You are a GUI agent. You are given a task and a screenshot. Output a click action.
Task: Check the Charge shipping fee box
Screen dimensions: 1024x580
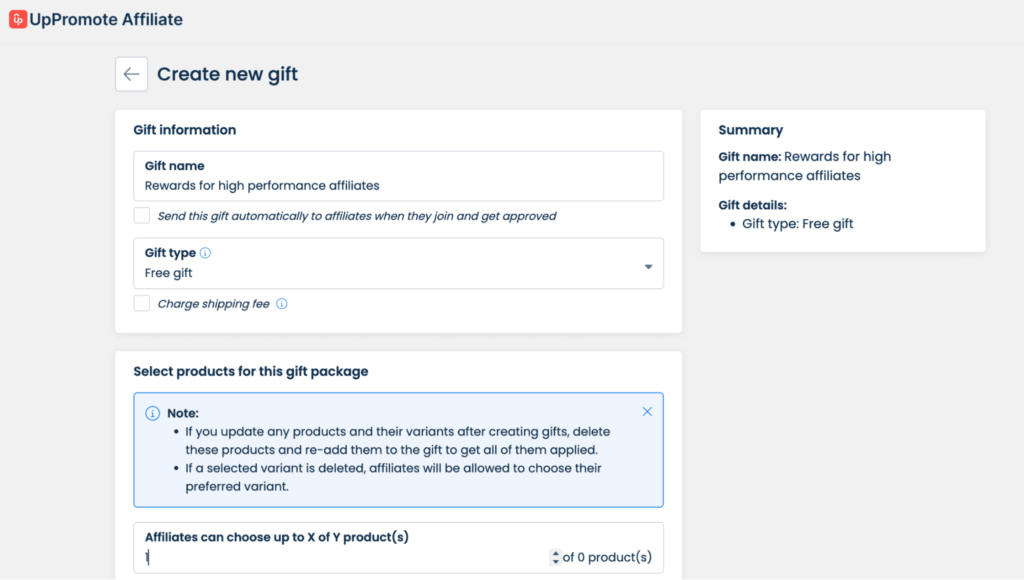[142, 304]
